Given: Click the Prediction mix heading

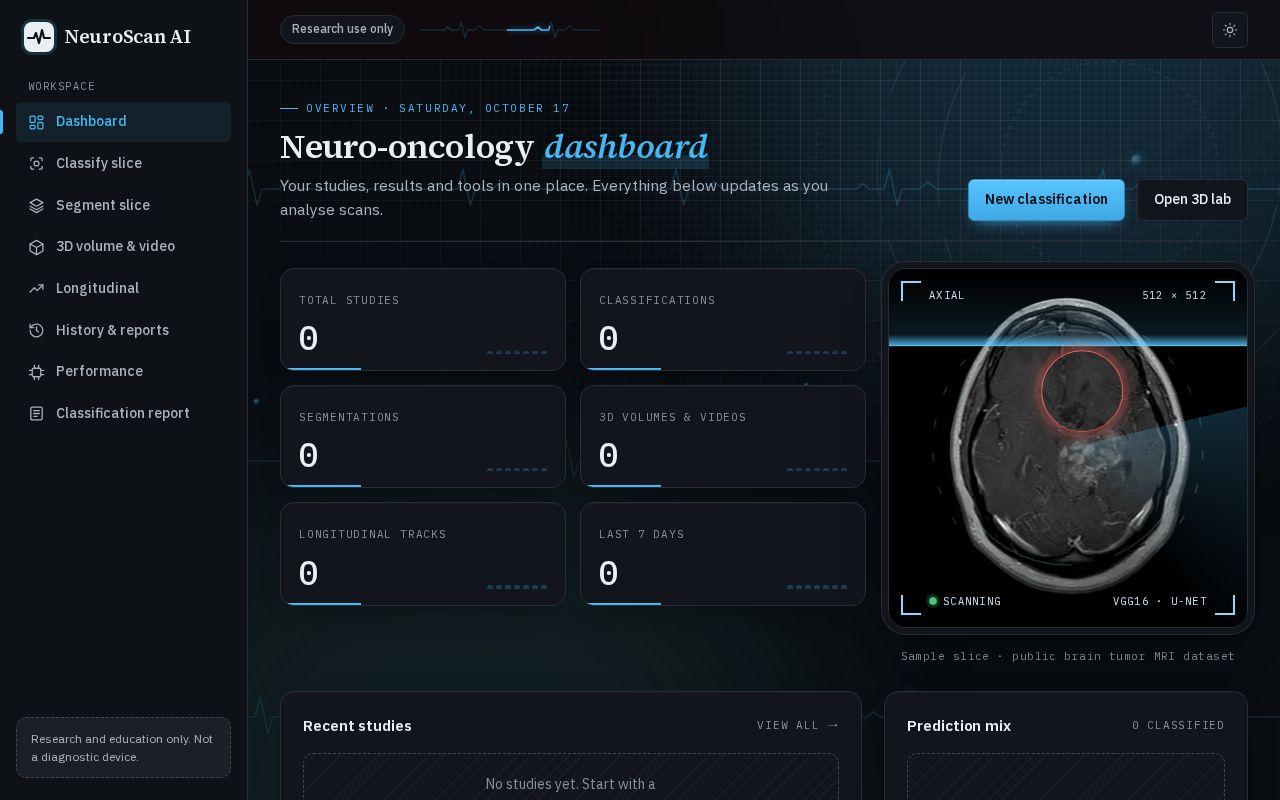Looking at the screenshot, I should click(959, 726).
